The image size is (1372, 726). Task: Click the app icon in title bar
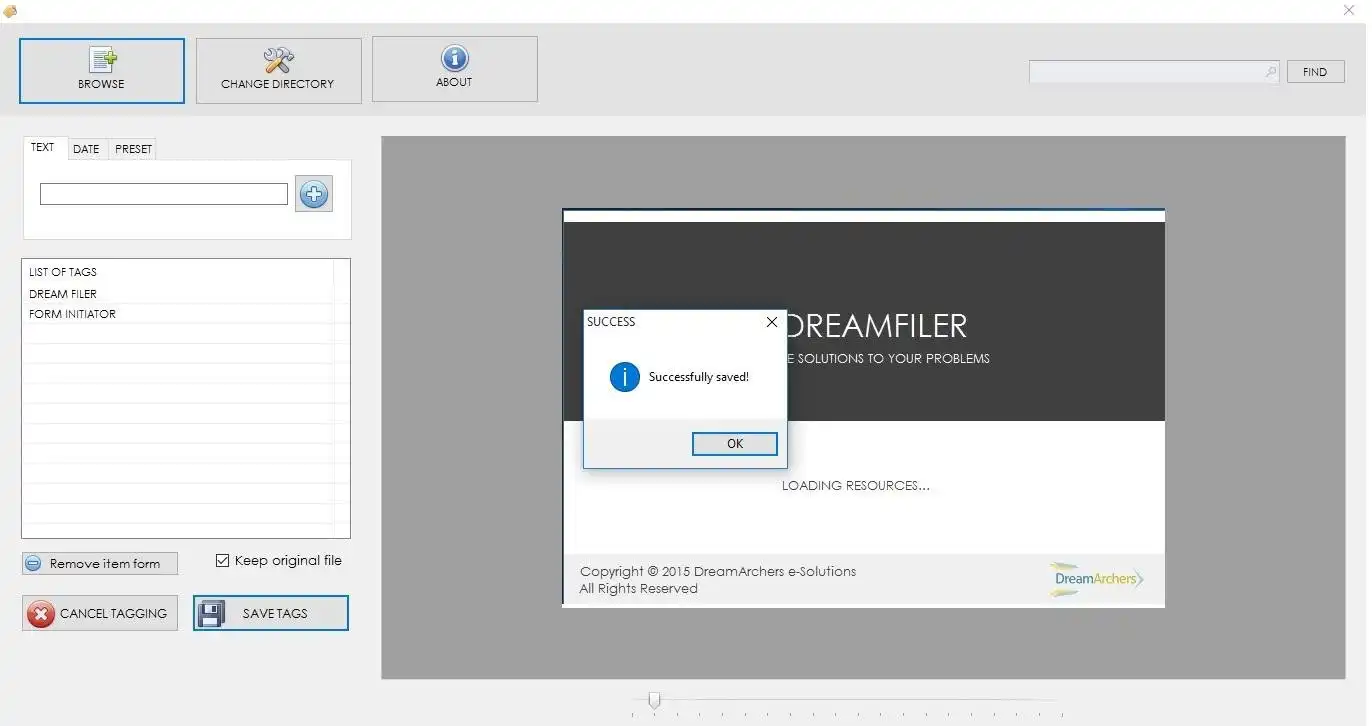click(10, 11)
